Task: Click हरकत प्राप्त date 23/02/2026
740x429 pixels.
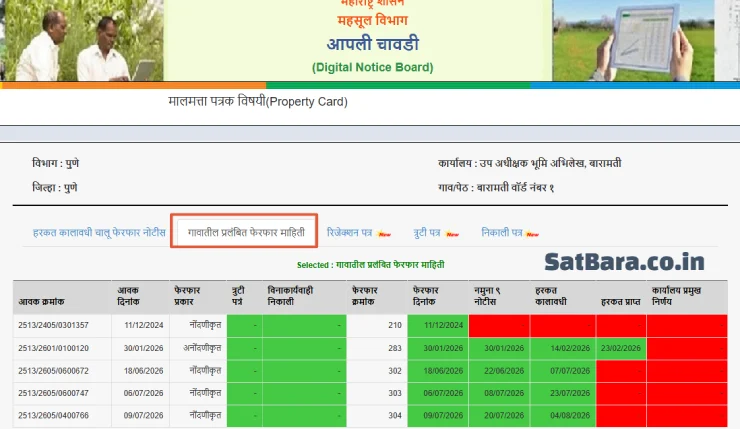Action: point(621,348)
